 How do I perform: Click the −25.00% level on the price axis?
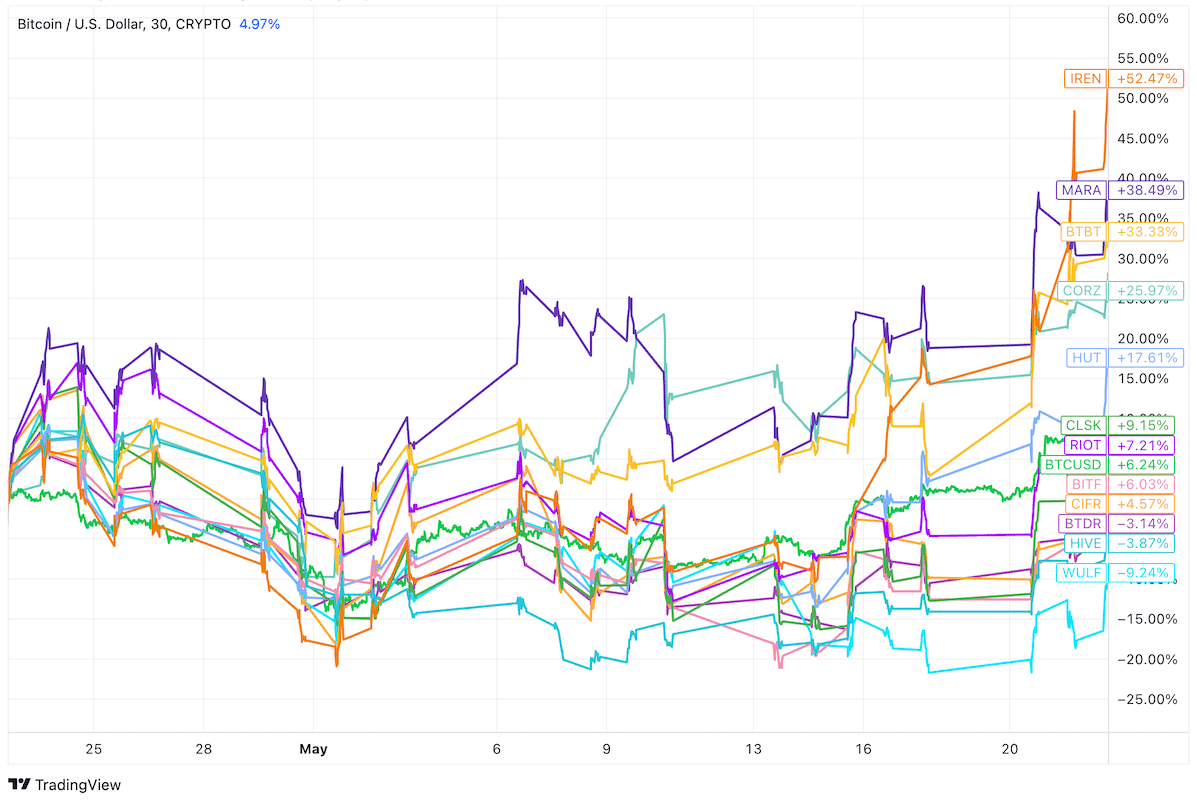click(x=1148, y=700)
